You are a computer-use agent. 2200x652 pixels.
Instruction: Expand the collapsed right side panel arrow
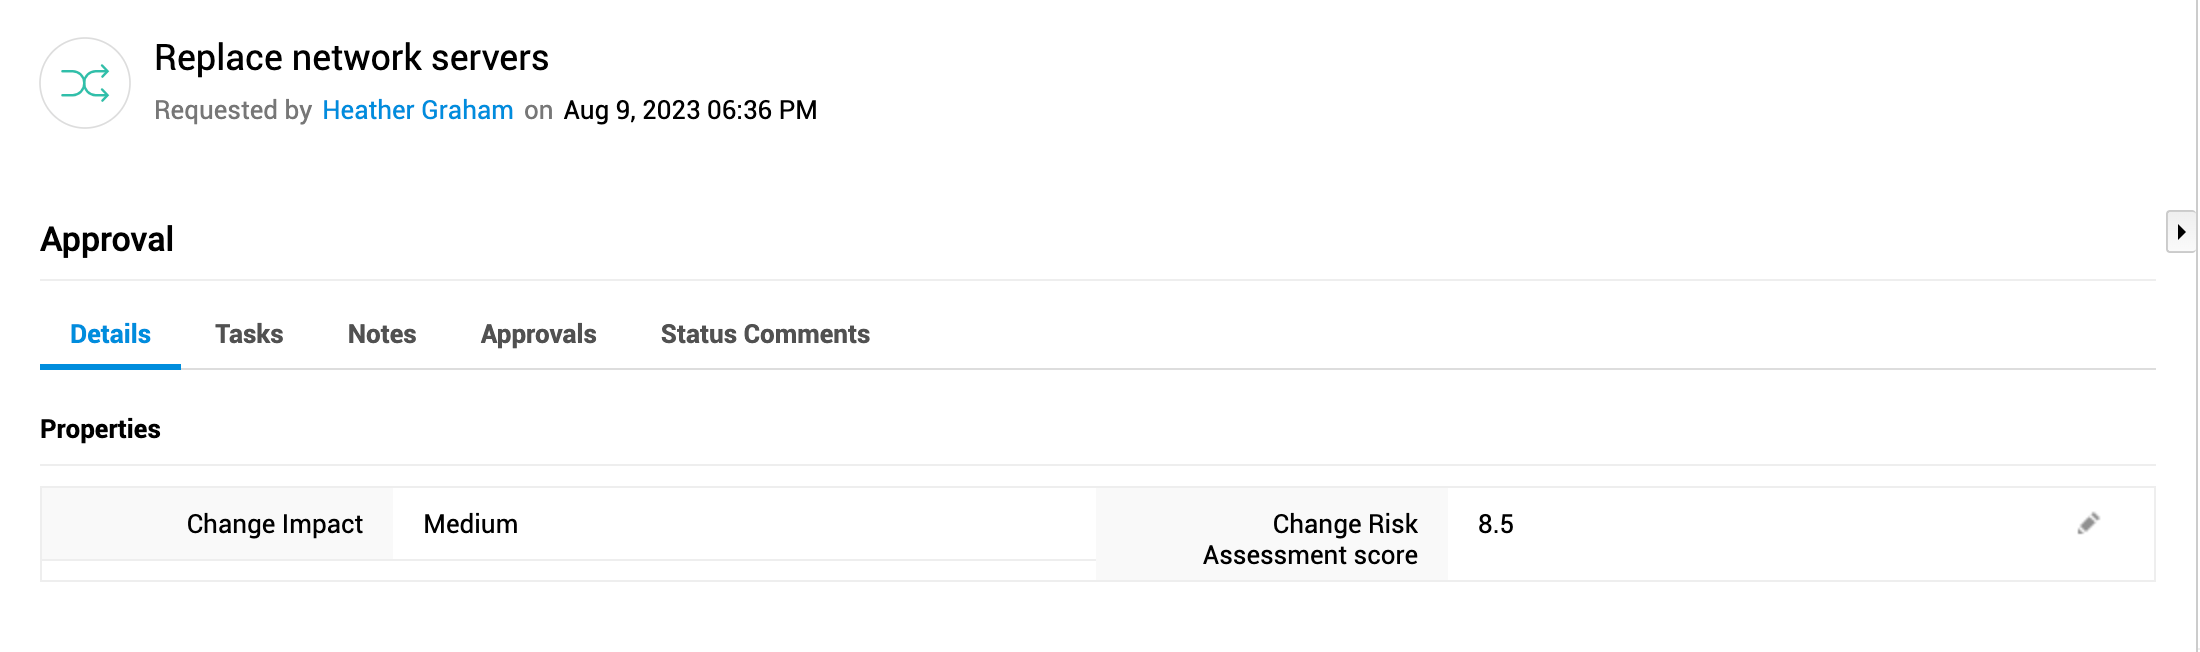tap(2180, 232)
